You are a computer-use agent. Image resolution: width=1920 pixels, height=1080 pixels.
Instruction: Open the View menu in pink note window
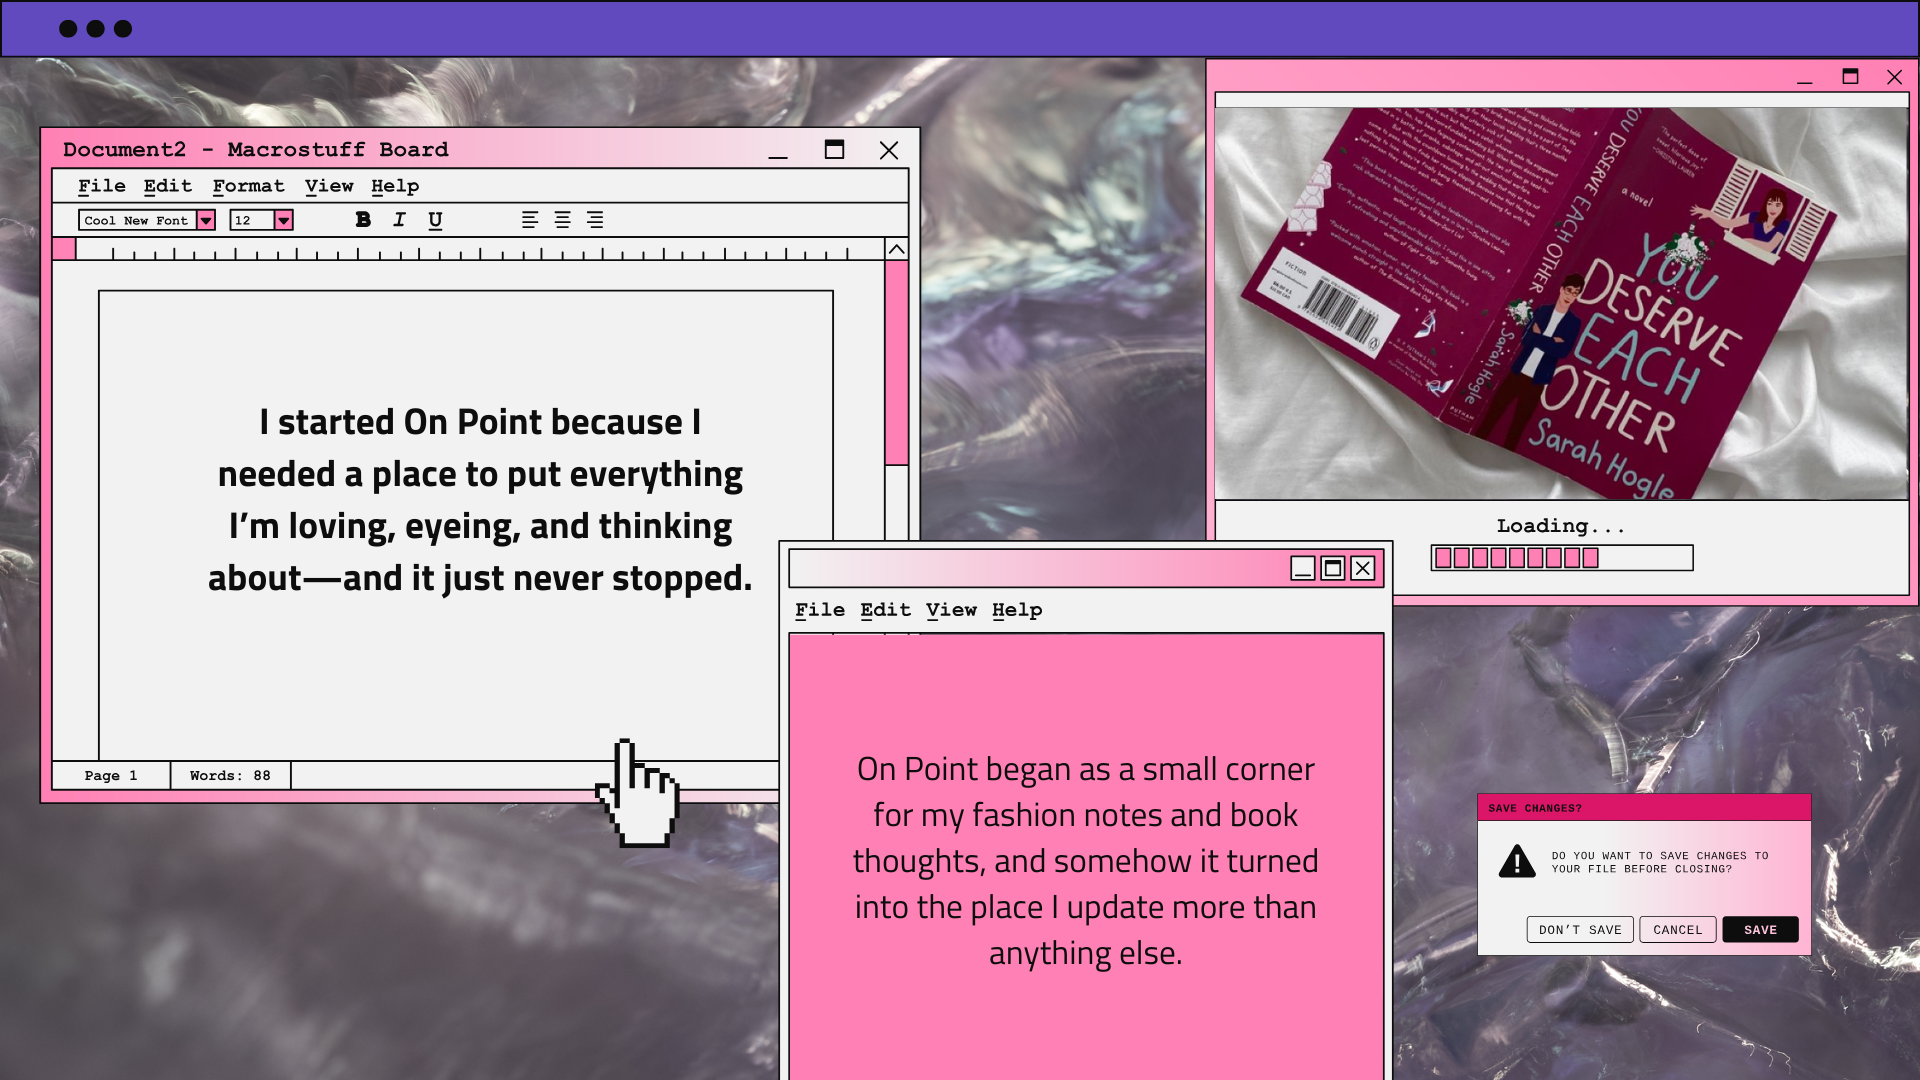tap(950, 610)
